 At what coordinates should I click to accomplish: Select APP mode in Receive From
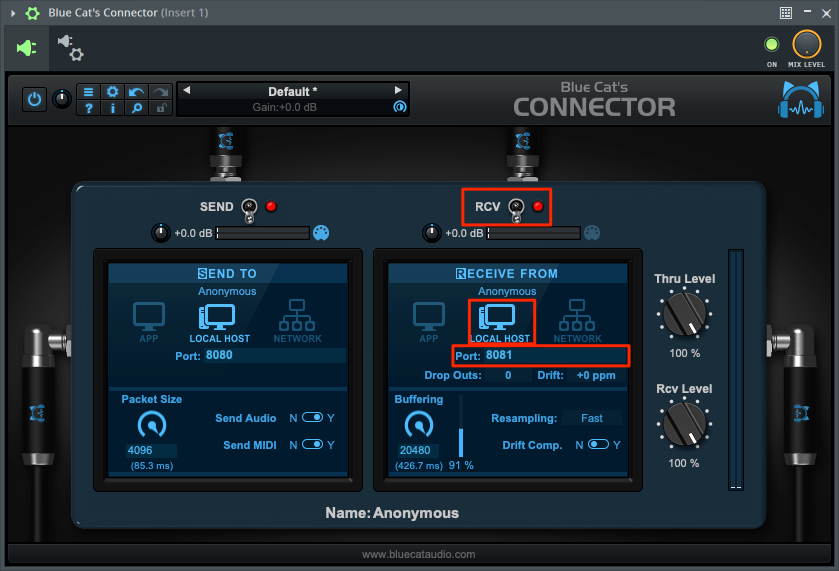pyautogui.click(x=429, y=322)
